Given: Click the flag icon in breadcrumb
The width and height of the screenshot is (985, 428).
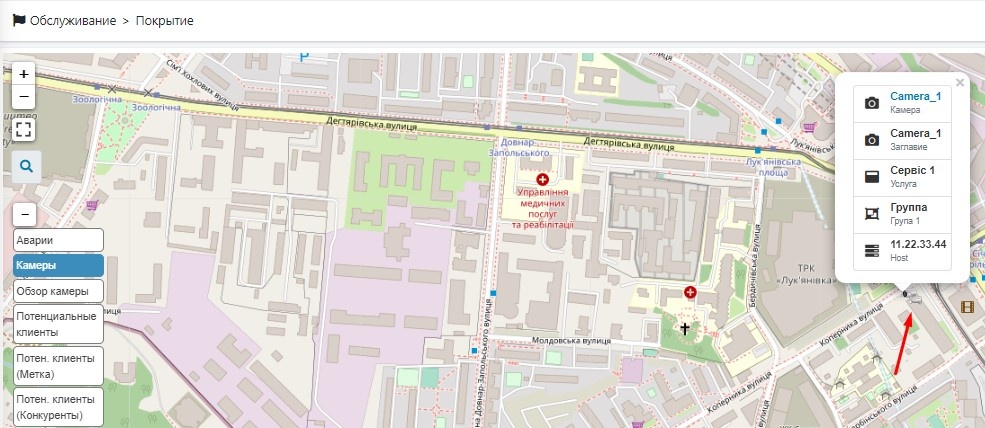Looking at the screenshot, I should (x=19, y=20).
